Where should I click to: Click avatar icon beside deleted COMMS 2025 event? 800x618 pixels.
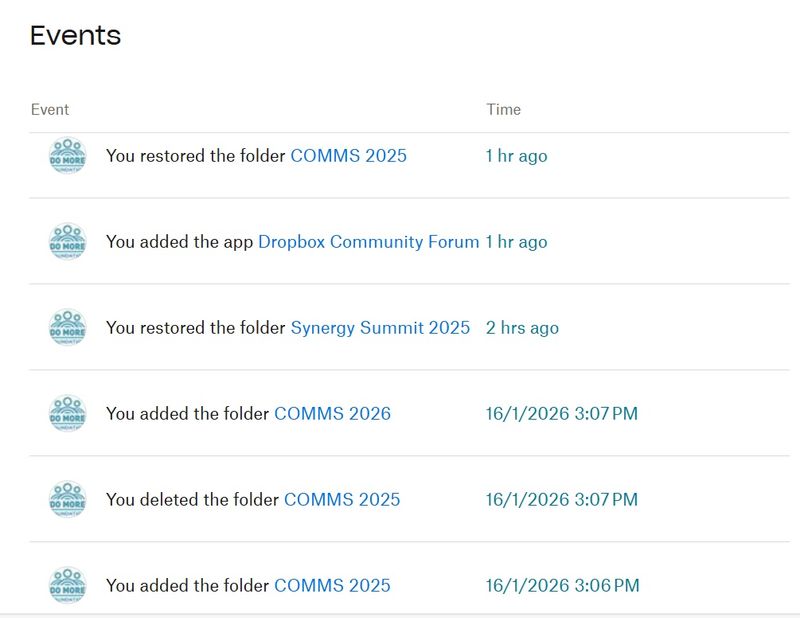[x=68, y=500]
